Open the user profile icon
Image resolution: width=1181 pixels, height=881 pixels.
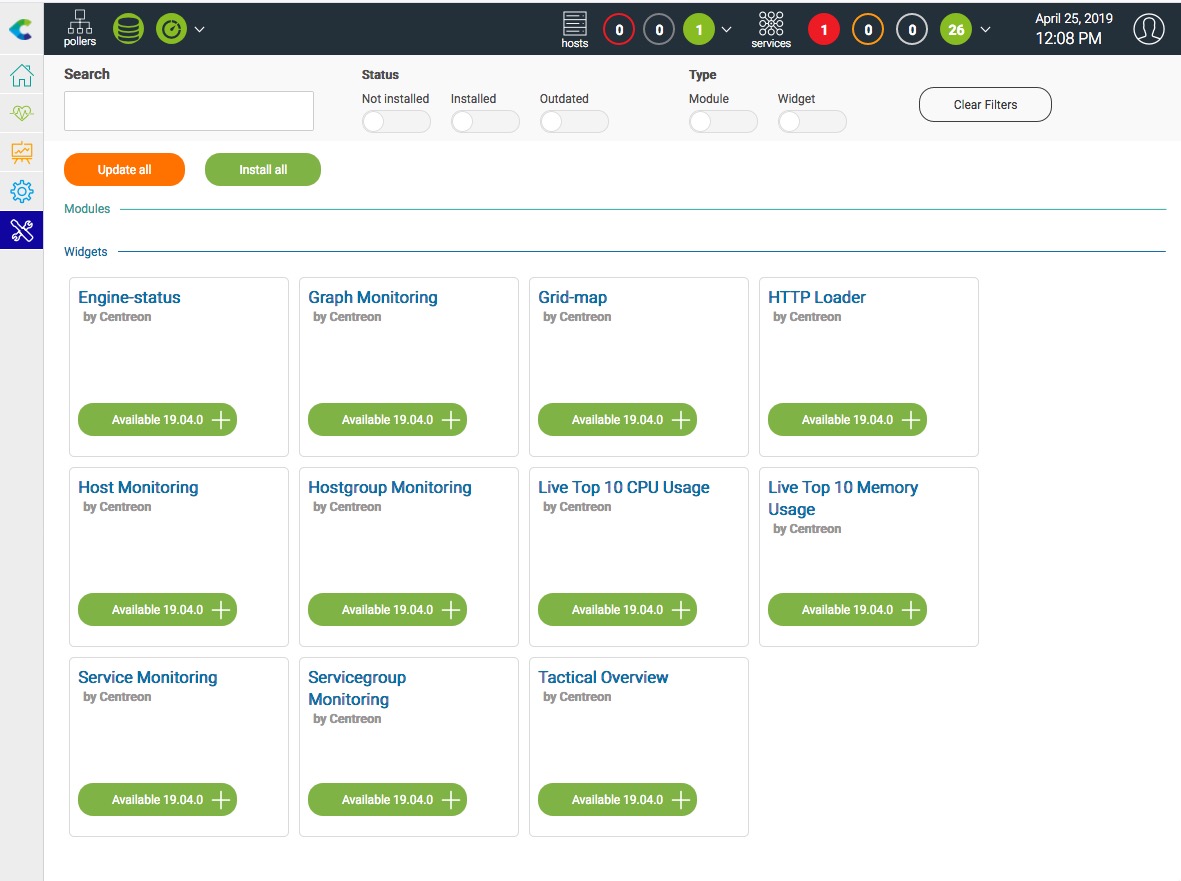coord(1149,29)
